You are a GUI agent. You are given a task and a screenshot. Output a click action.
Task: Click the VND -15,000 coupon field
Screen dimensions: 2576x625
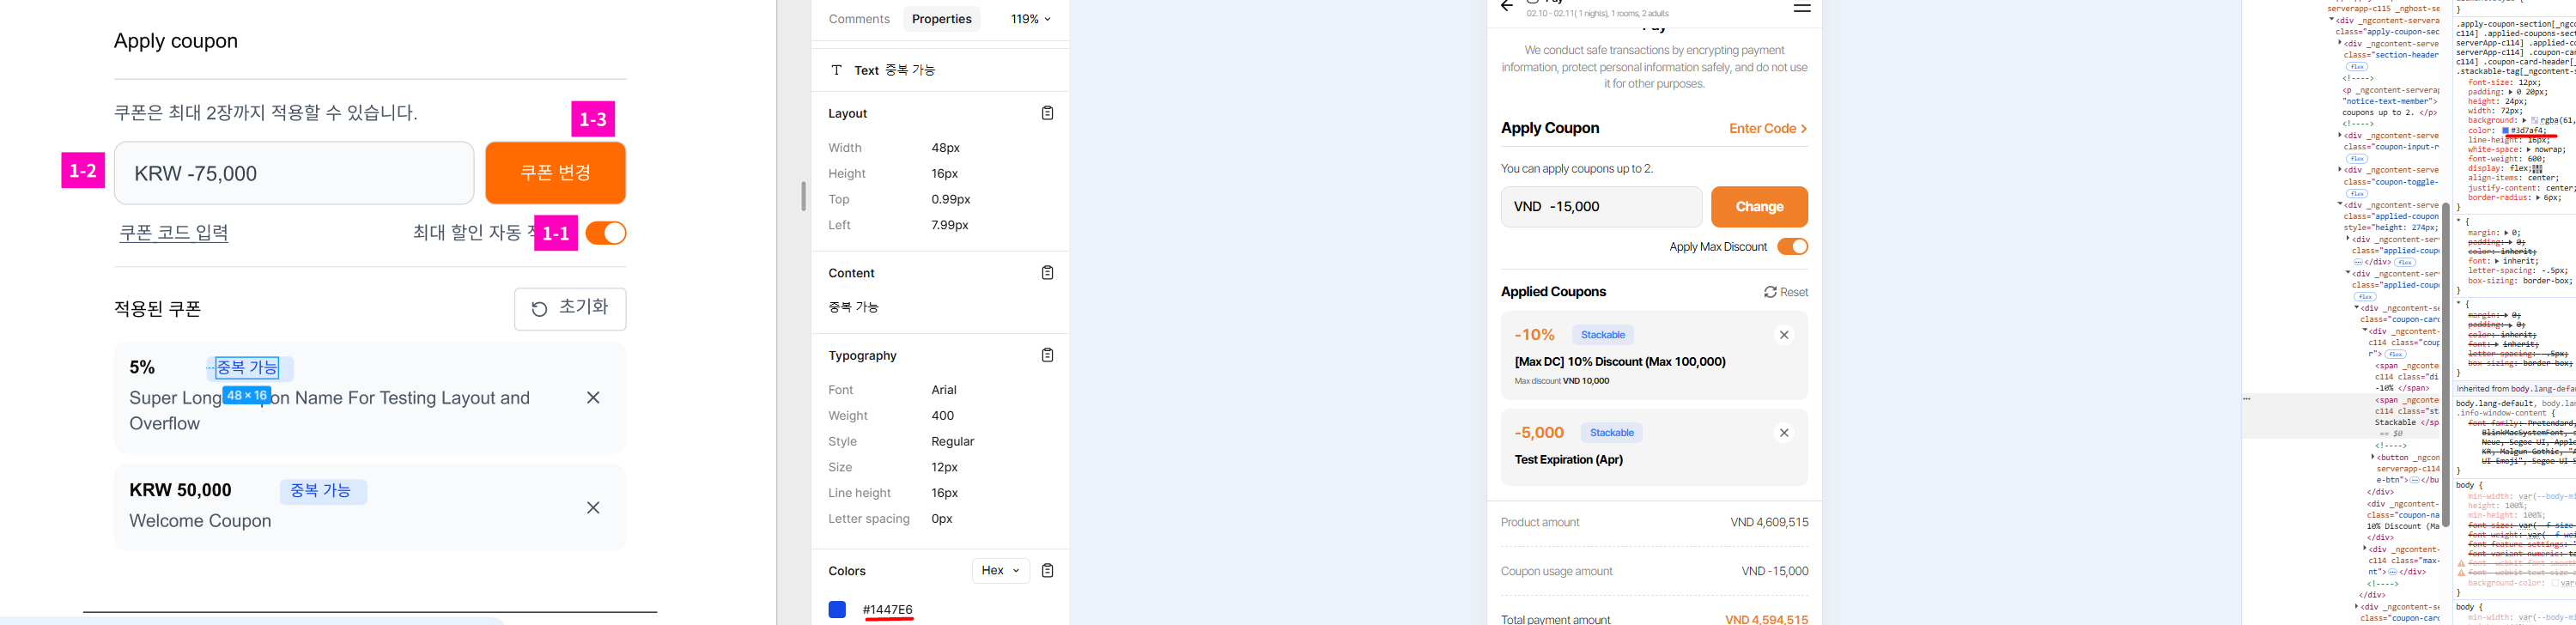click(1600, 207)
